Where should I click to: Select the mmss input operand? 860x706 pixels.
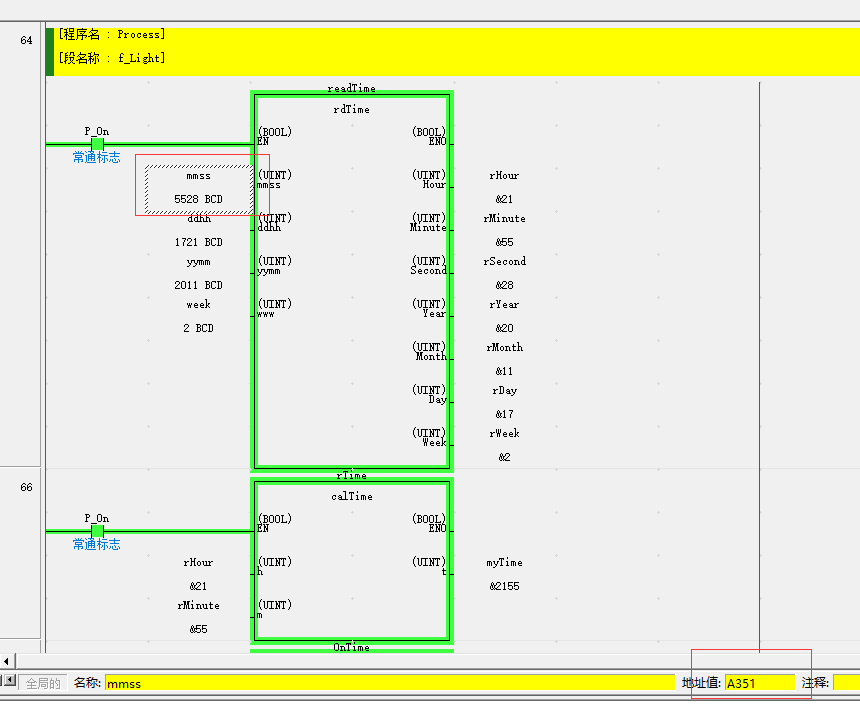click(x=198, y=176)
